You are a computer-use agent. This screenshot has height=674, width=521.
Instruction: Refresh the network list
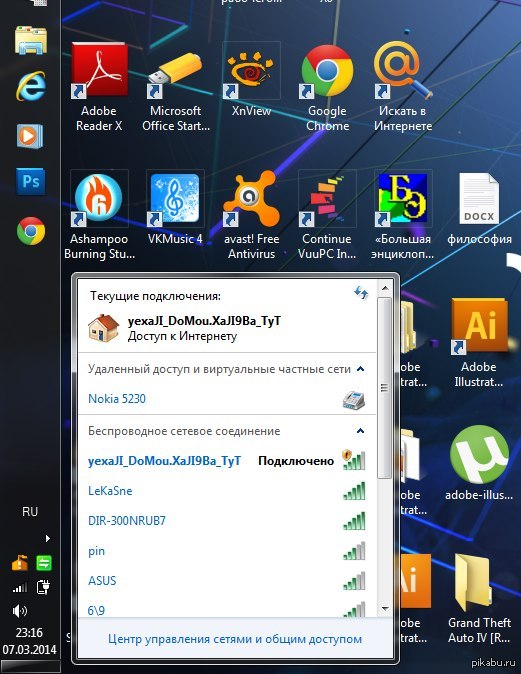pos(361,294)
